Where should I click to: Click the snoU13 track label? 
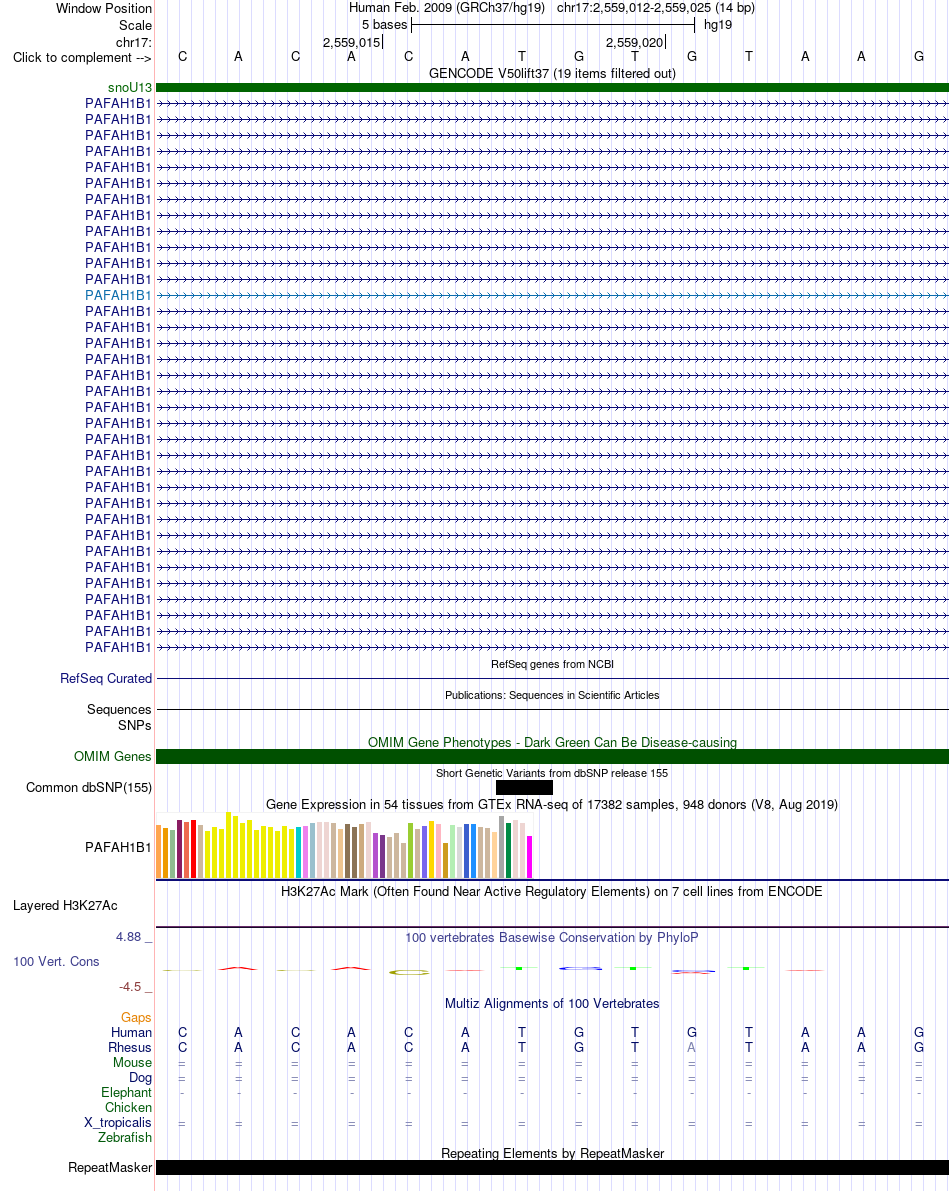[129, 88]
